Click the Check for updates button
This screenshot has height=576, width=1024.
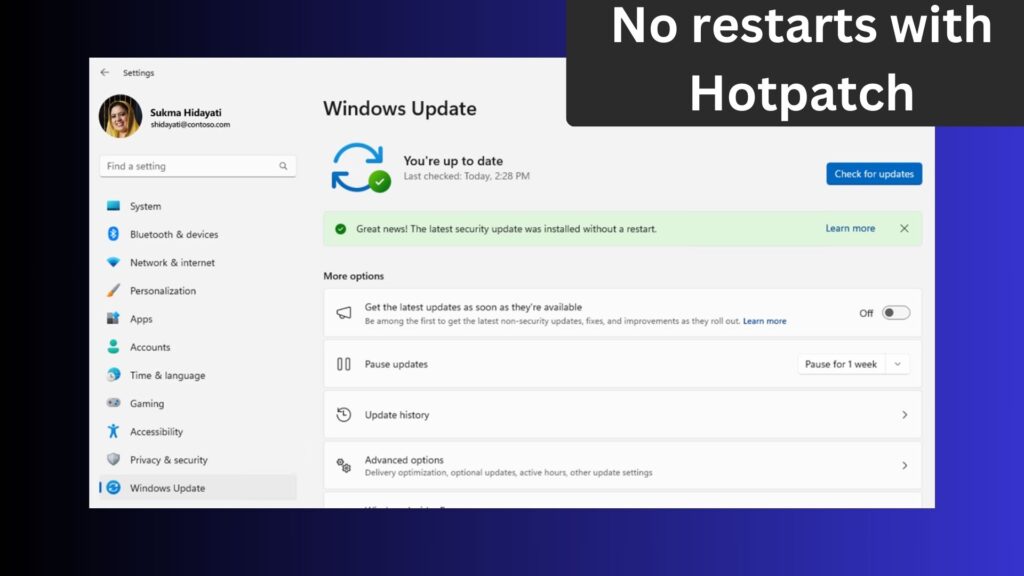873,173
